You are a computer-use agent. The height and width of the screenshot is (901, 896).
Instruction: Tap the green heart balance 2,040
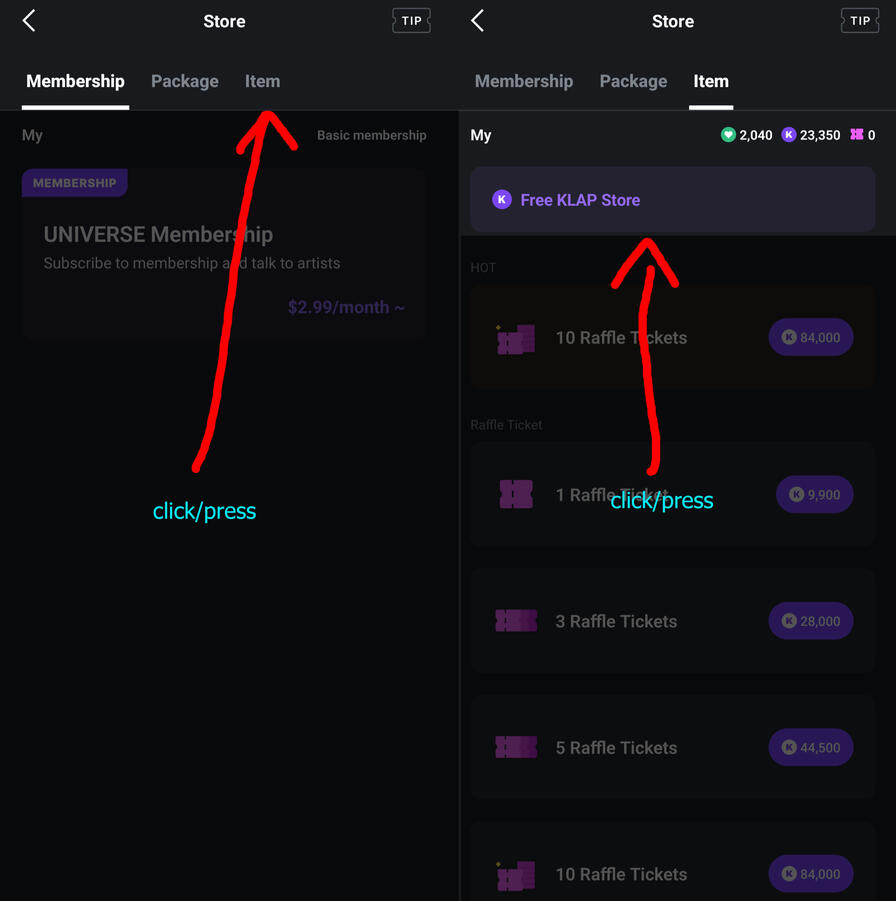[x=747, y=135]
